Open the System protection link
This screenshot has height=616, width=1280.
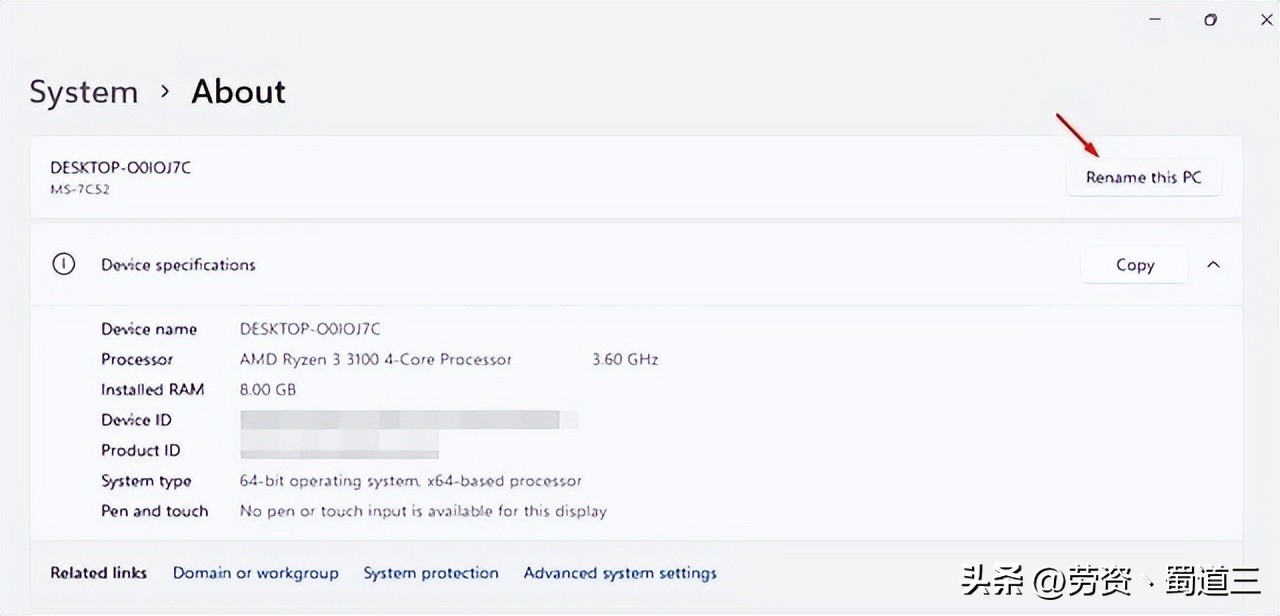(431, 572)
